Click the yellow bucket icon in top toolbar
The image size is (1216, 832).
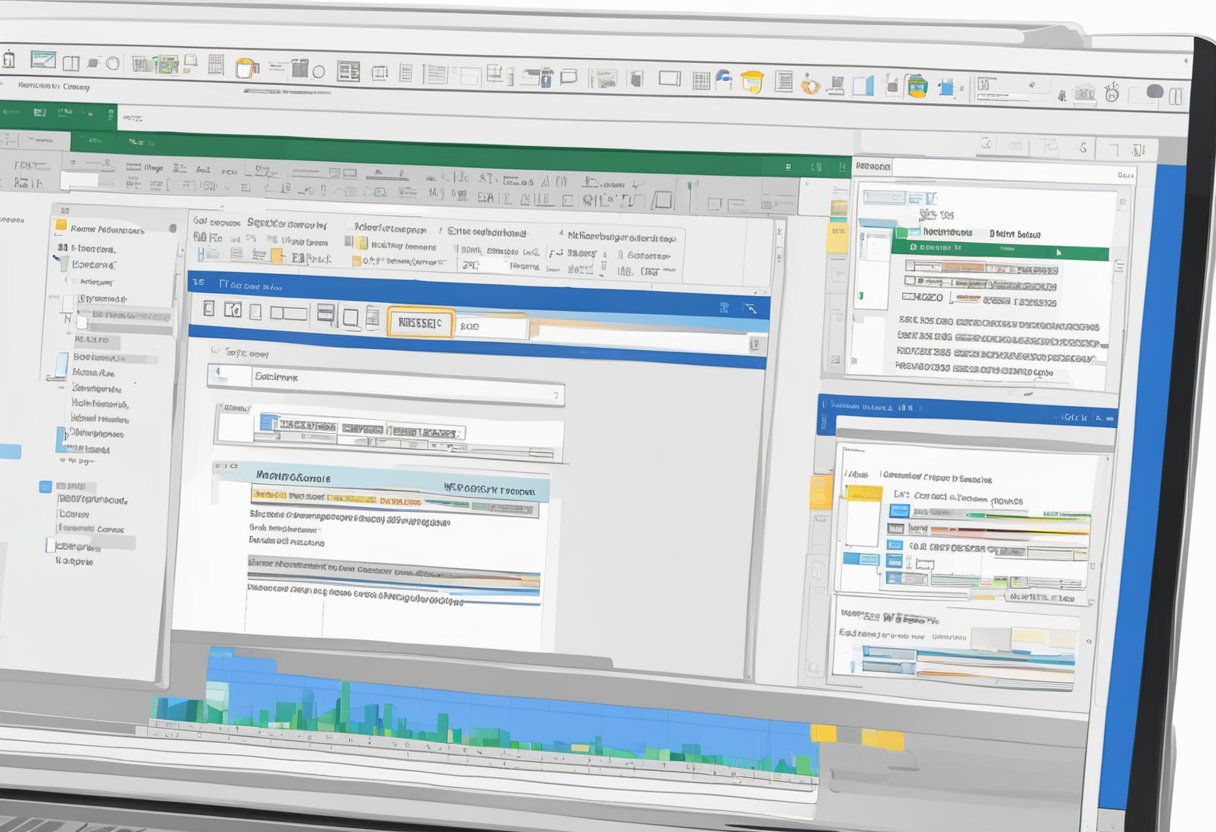(x=752, y=82)
